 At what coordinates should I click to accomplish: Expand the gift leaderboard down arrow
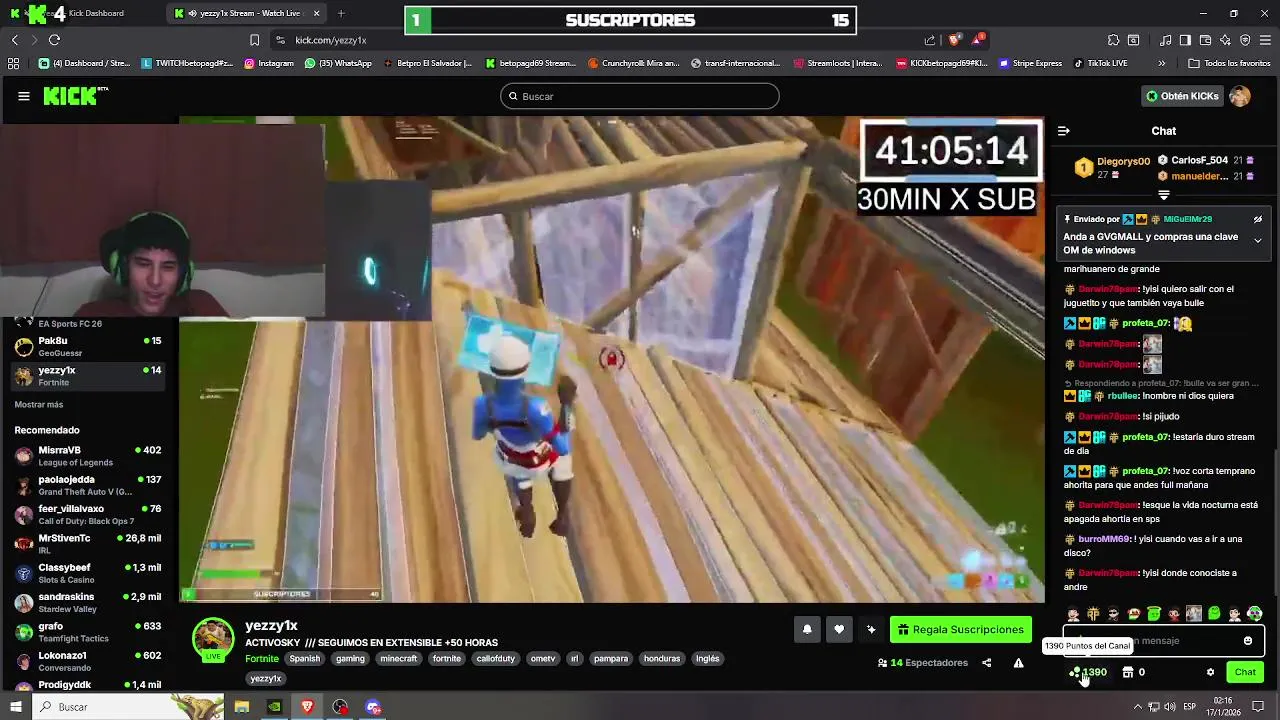pyautogui.click(x=1164, y=195)
